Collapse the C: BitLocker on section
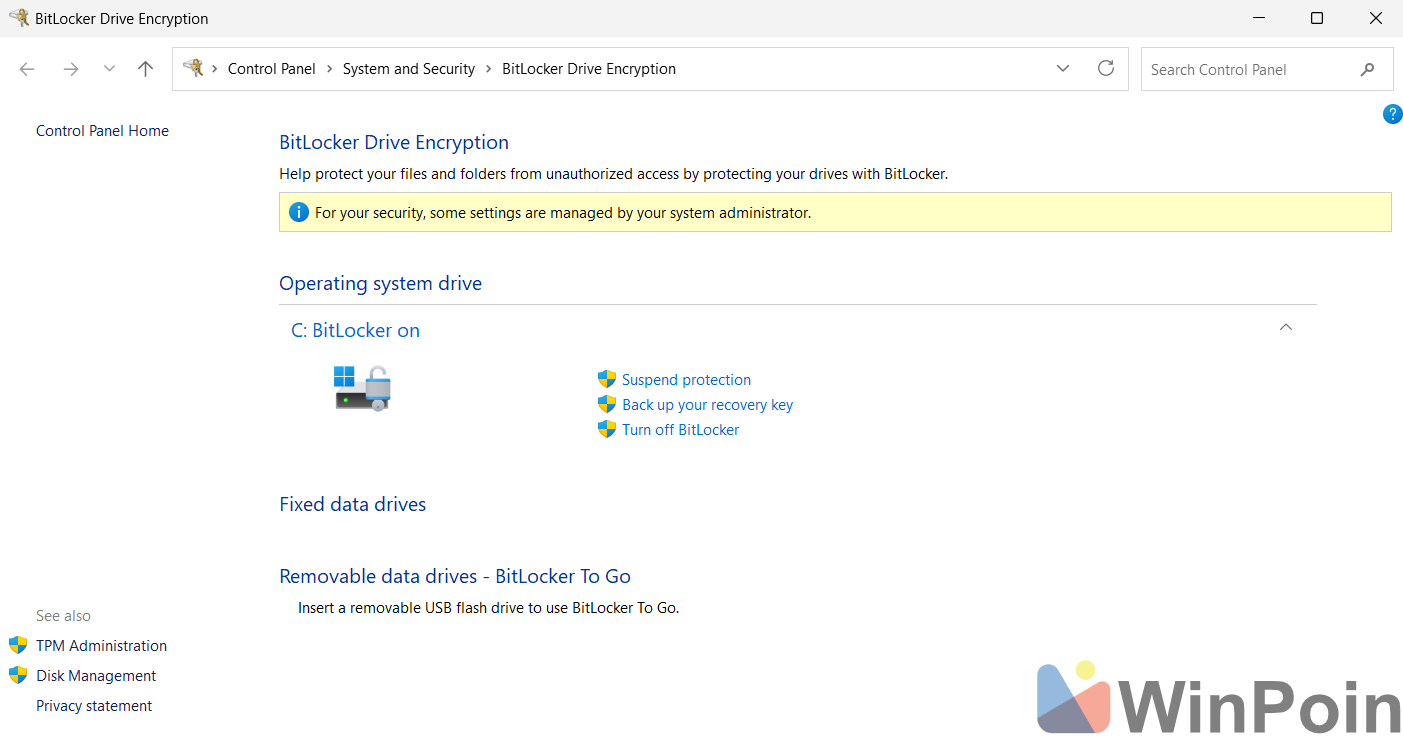Viewport: 1403px width, 737px height. (1286, 327)
